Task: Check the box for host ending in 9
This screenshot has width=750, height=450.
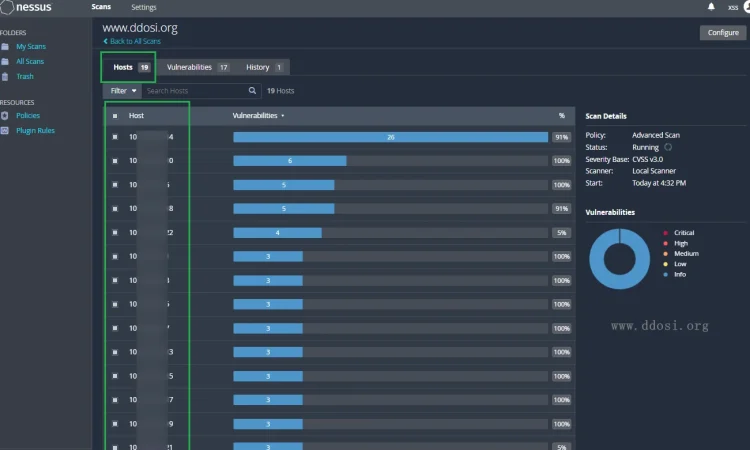Action: (x=115, y=424)
